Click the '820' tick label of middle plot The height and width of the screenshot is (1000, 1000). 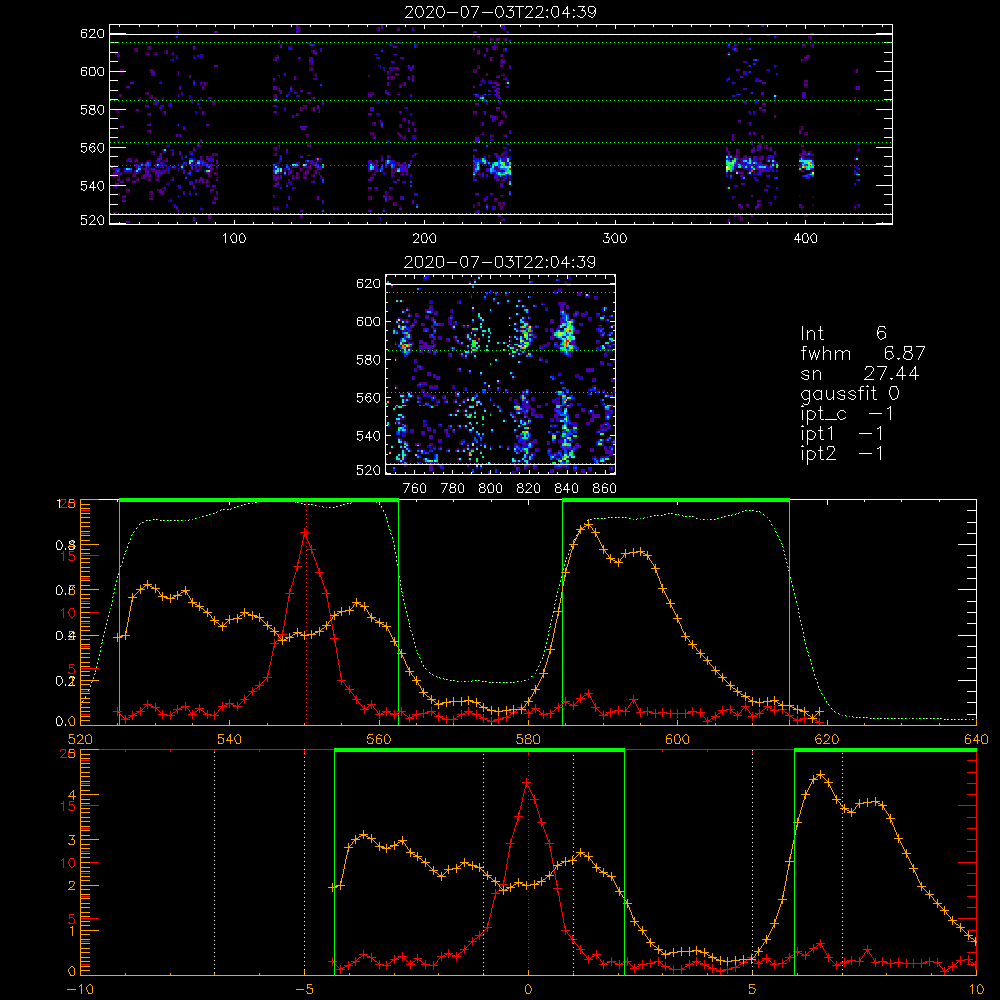528,489
